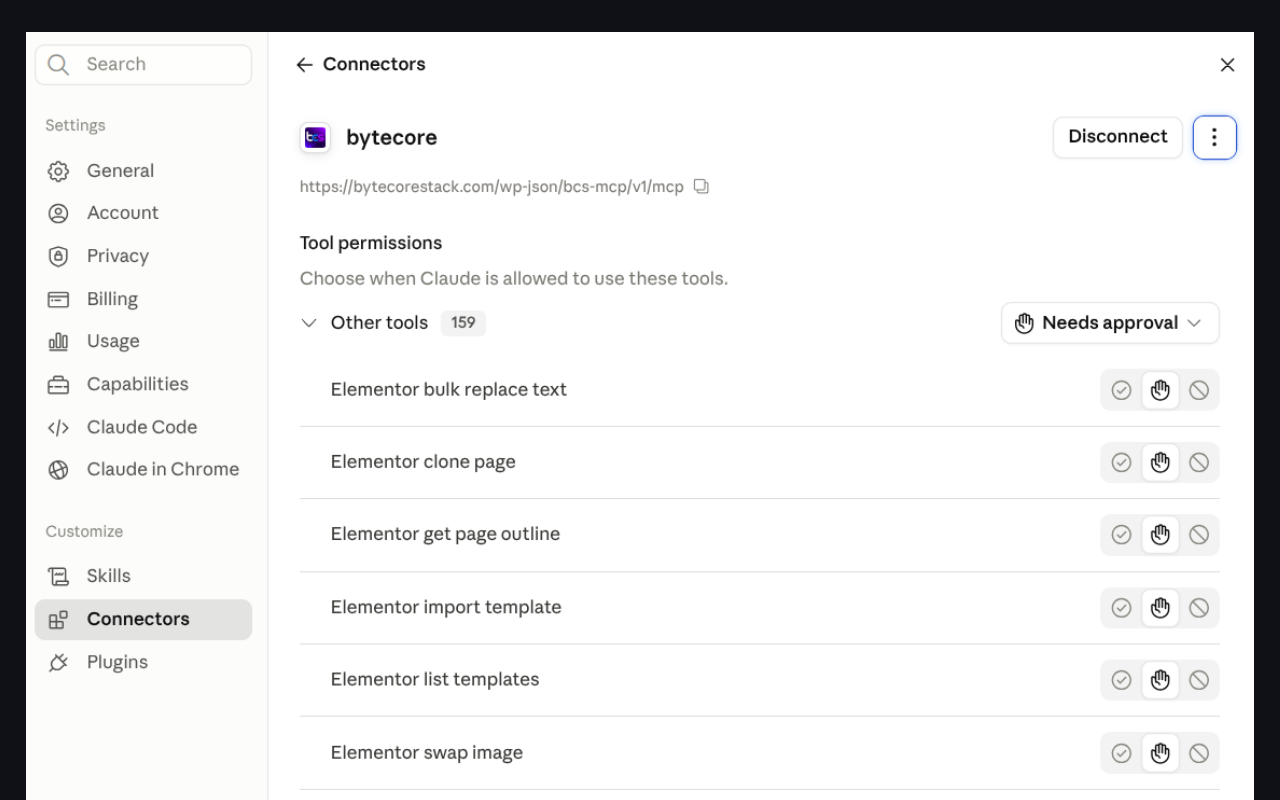This screenshot has width=1280, height=800.
Task: Set Elementor list templates to needs approval
Action: point(1160,680)
